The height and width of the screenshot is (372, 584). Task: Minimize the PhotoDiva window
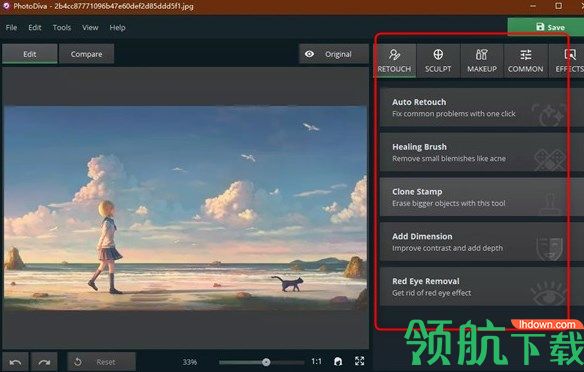click(533, 6)
